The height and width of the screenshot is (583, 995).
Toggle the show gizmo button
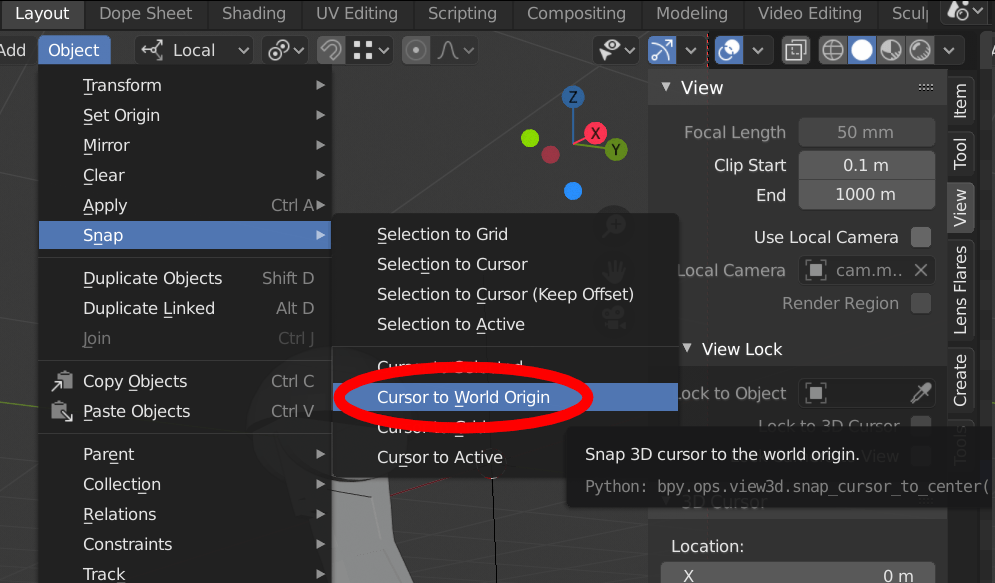point(662,50)
